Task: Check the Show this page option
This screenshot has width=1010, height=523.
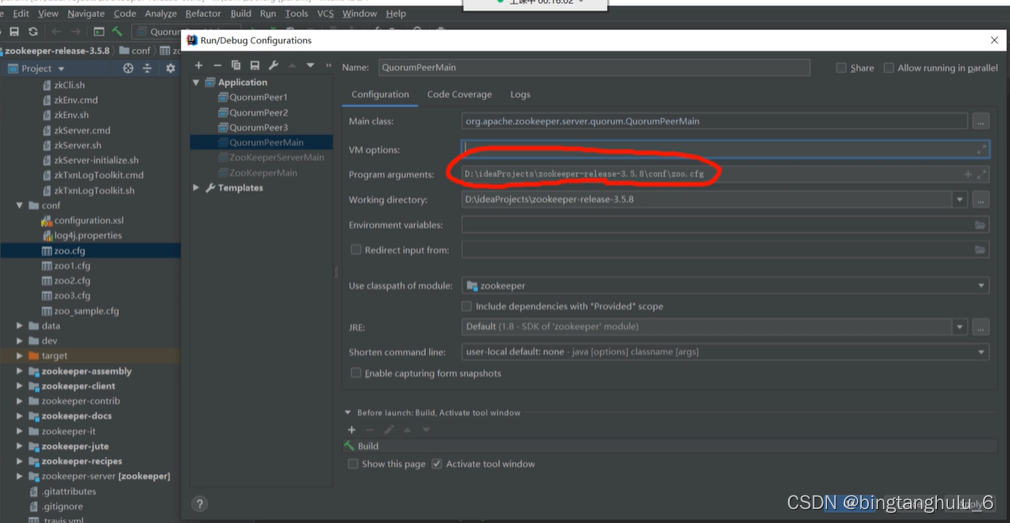Action: pyautogui.click(x=353, y=464)
